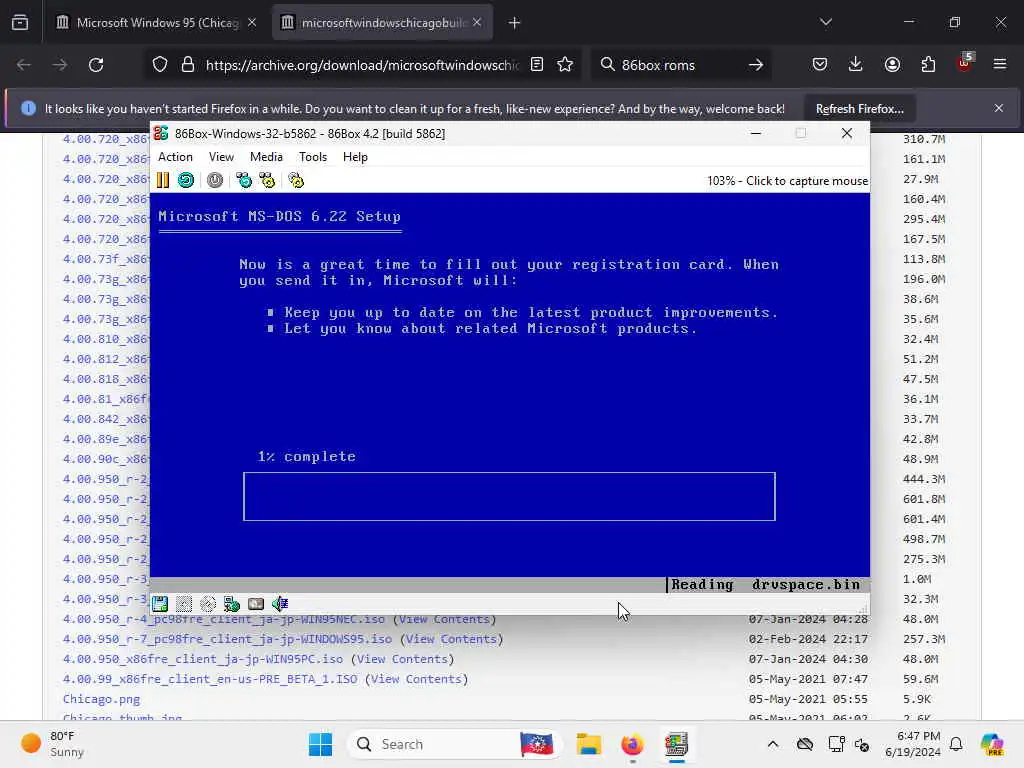Screen dimensions: 1024x768
Task: Click the network status icon in 86Box
Action: 232,604
